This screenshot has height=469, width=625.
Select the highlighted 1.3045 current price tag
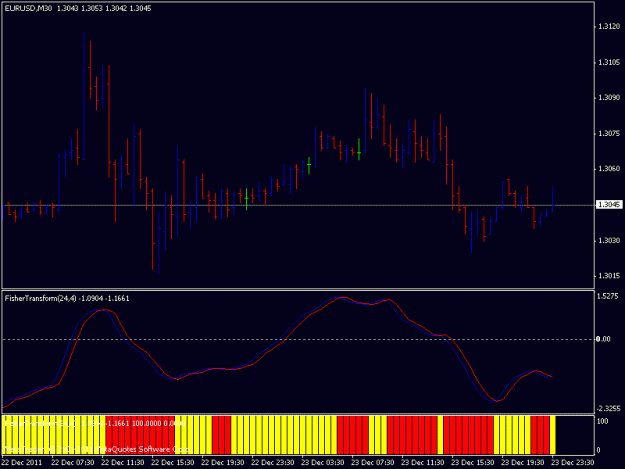609,204
